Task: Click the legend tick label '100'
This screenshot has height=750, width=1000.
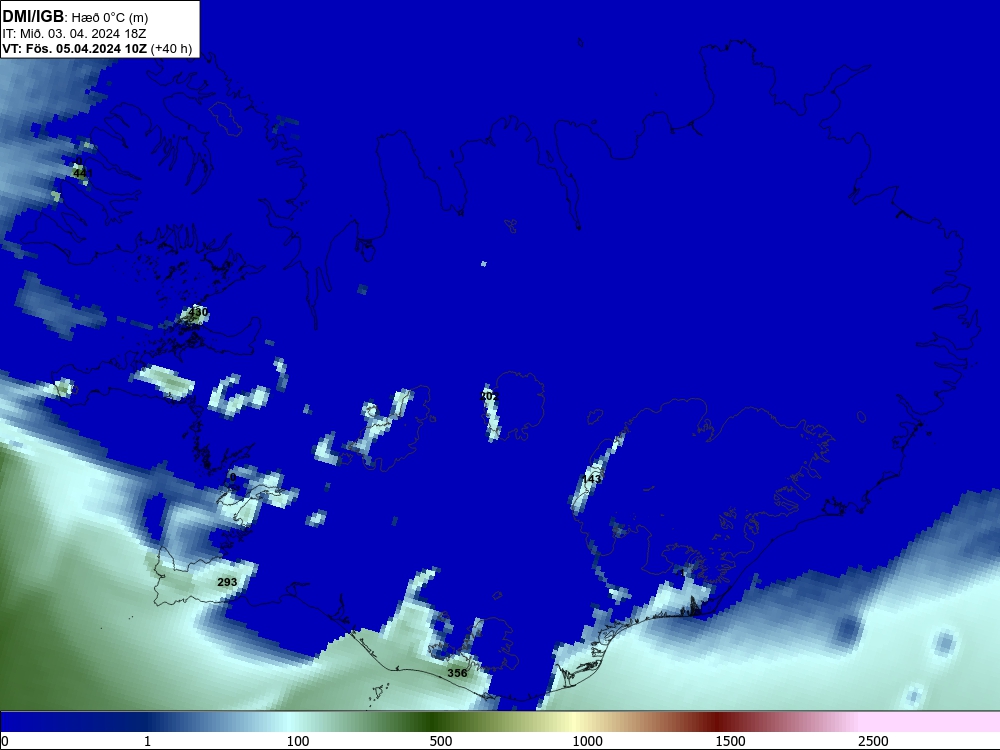Action: [x=298, y=741]
